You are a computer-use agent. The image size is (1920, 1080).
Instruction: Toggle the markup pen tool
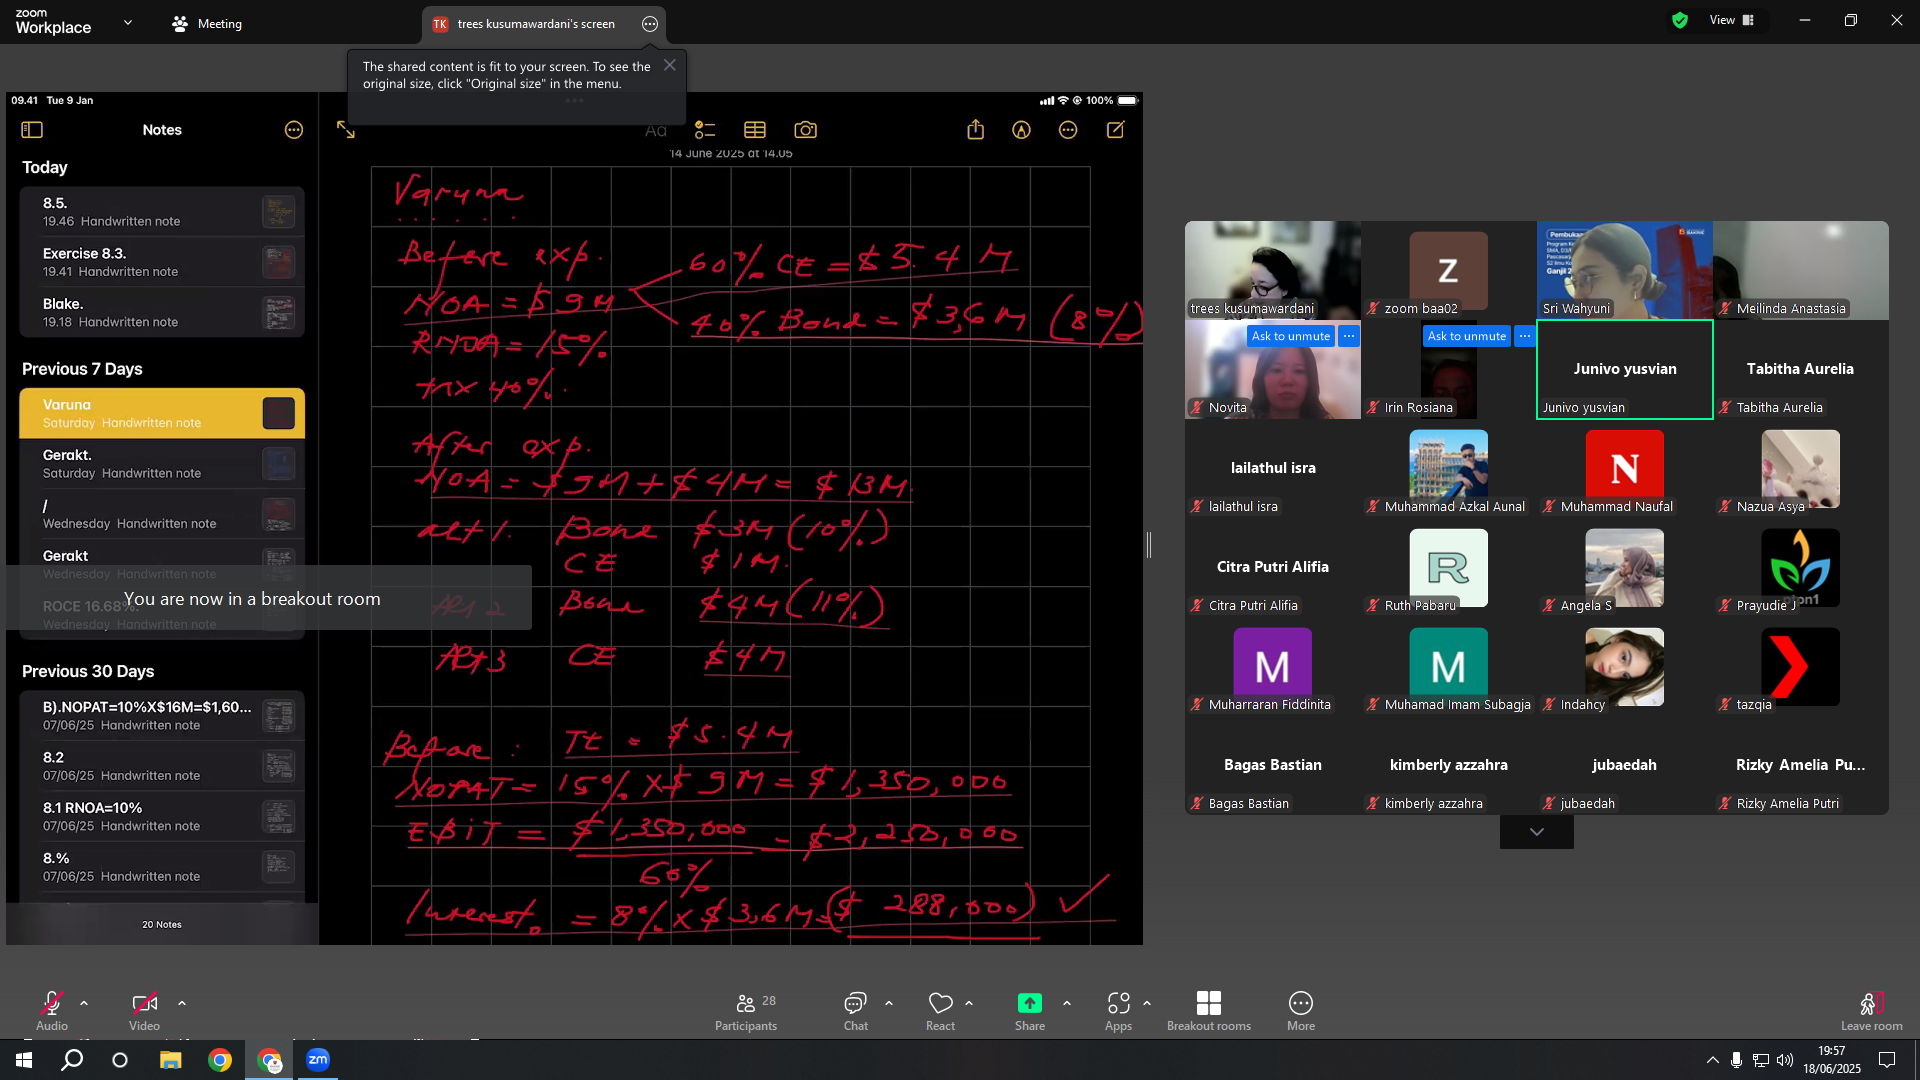coord(1021,130)
